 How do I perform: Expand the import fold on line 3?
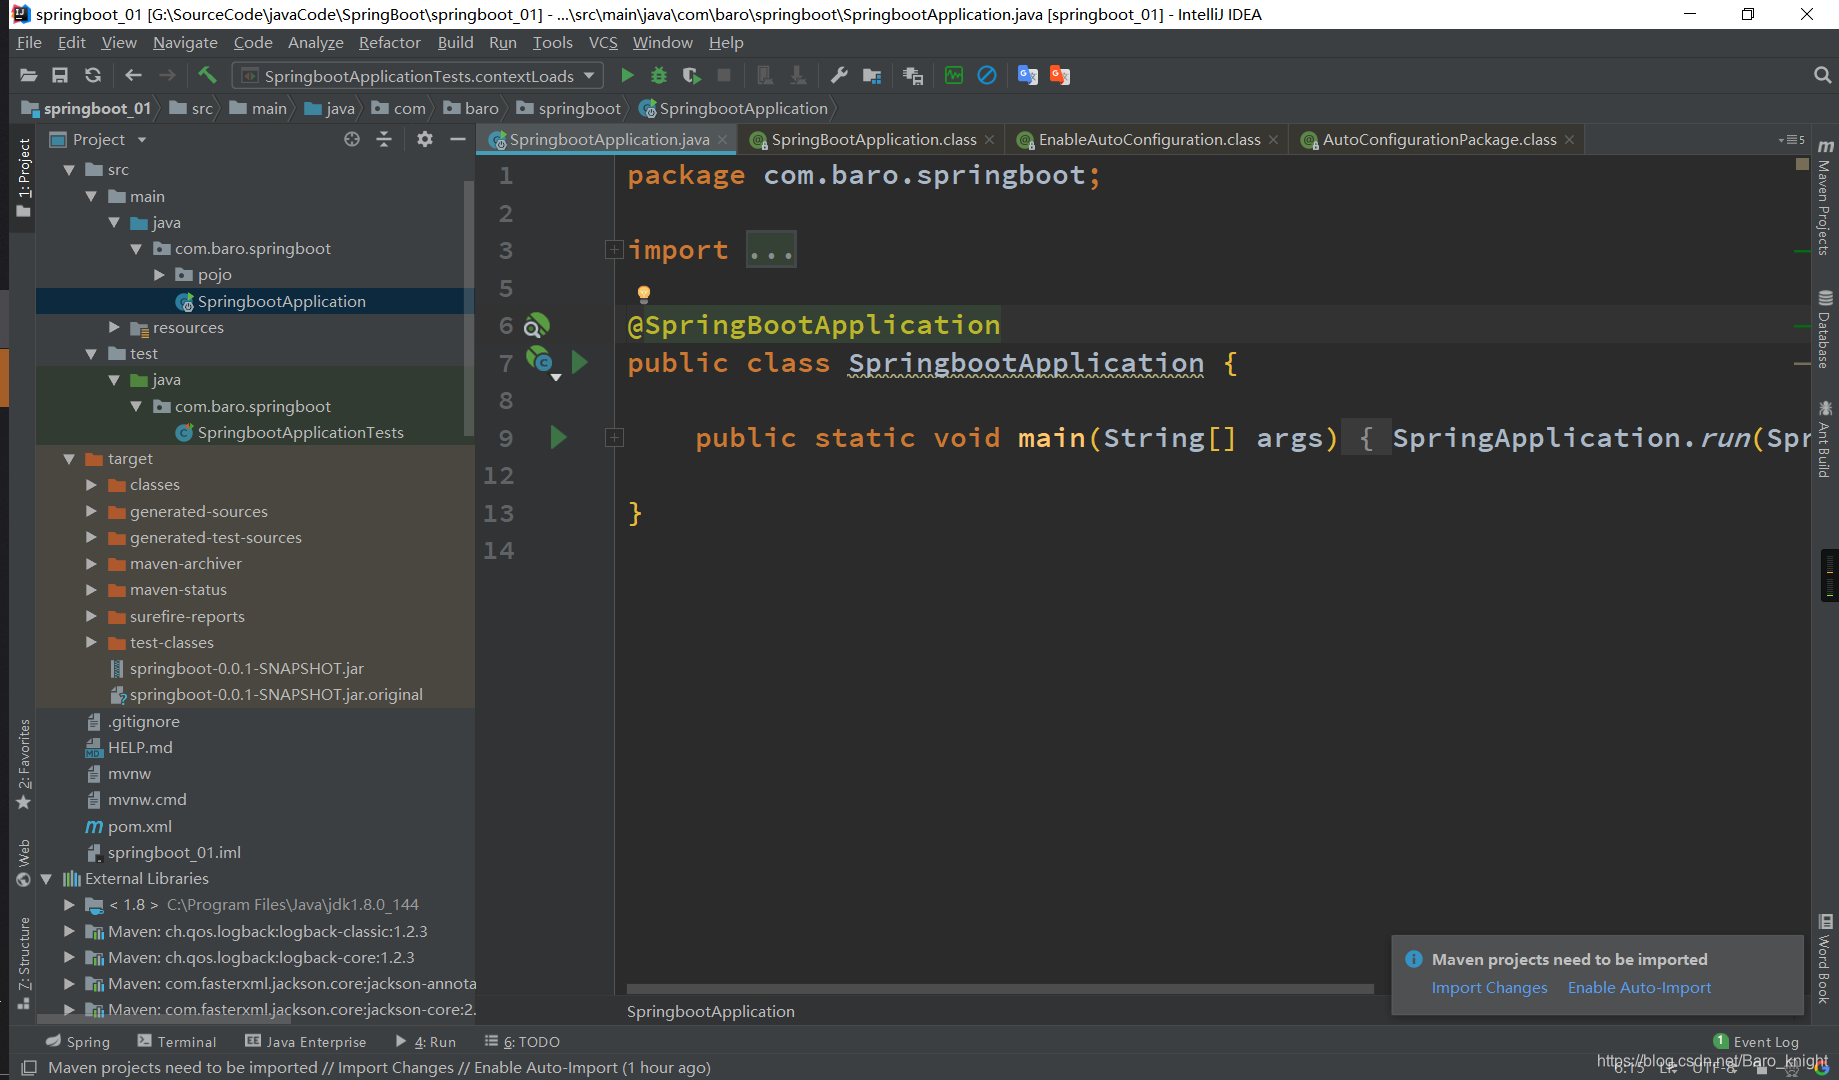(614, 250)
